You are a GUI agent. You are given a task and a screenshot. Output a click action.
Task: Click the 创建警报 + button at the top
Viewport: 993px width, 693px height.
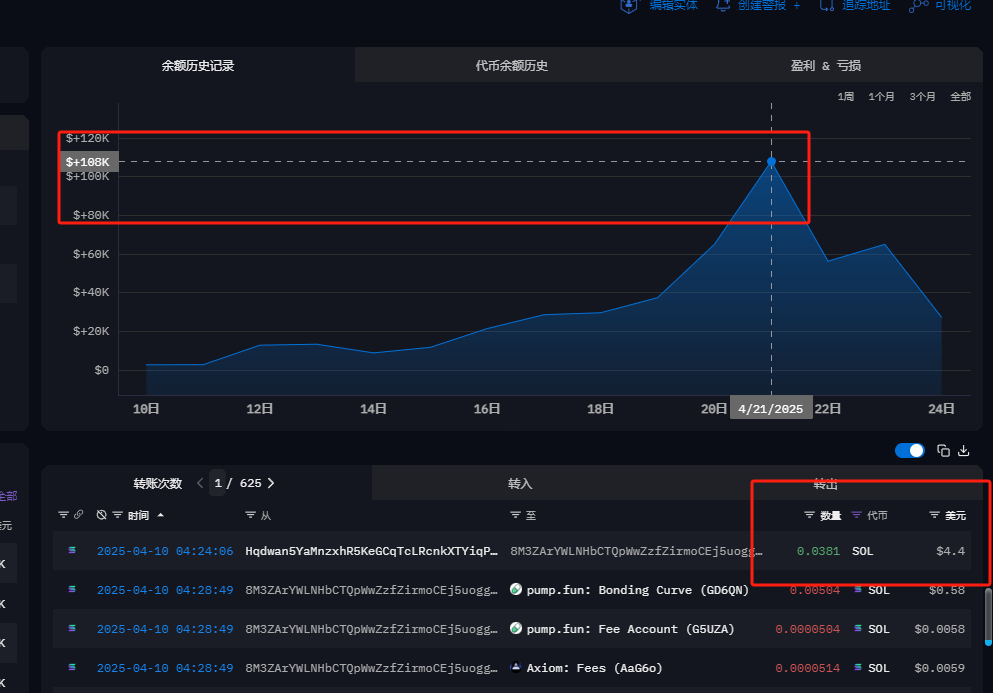coord(758,5)
